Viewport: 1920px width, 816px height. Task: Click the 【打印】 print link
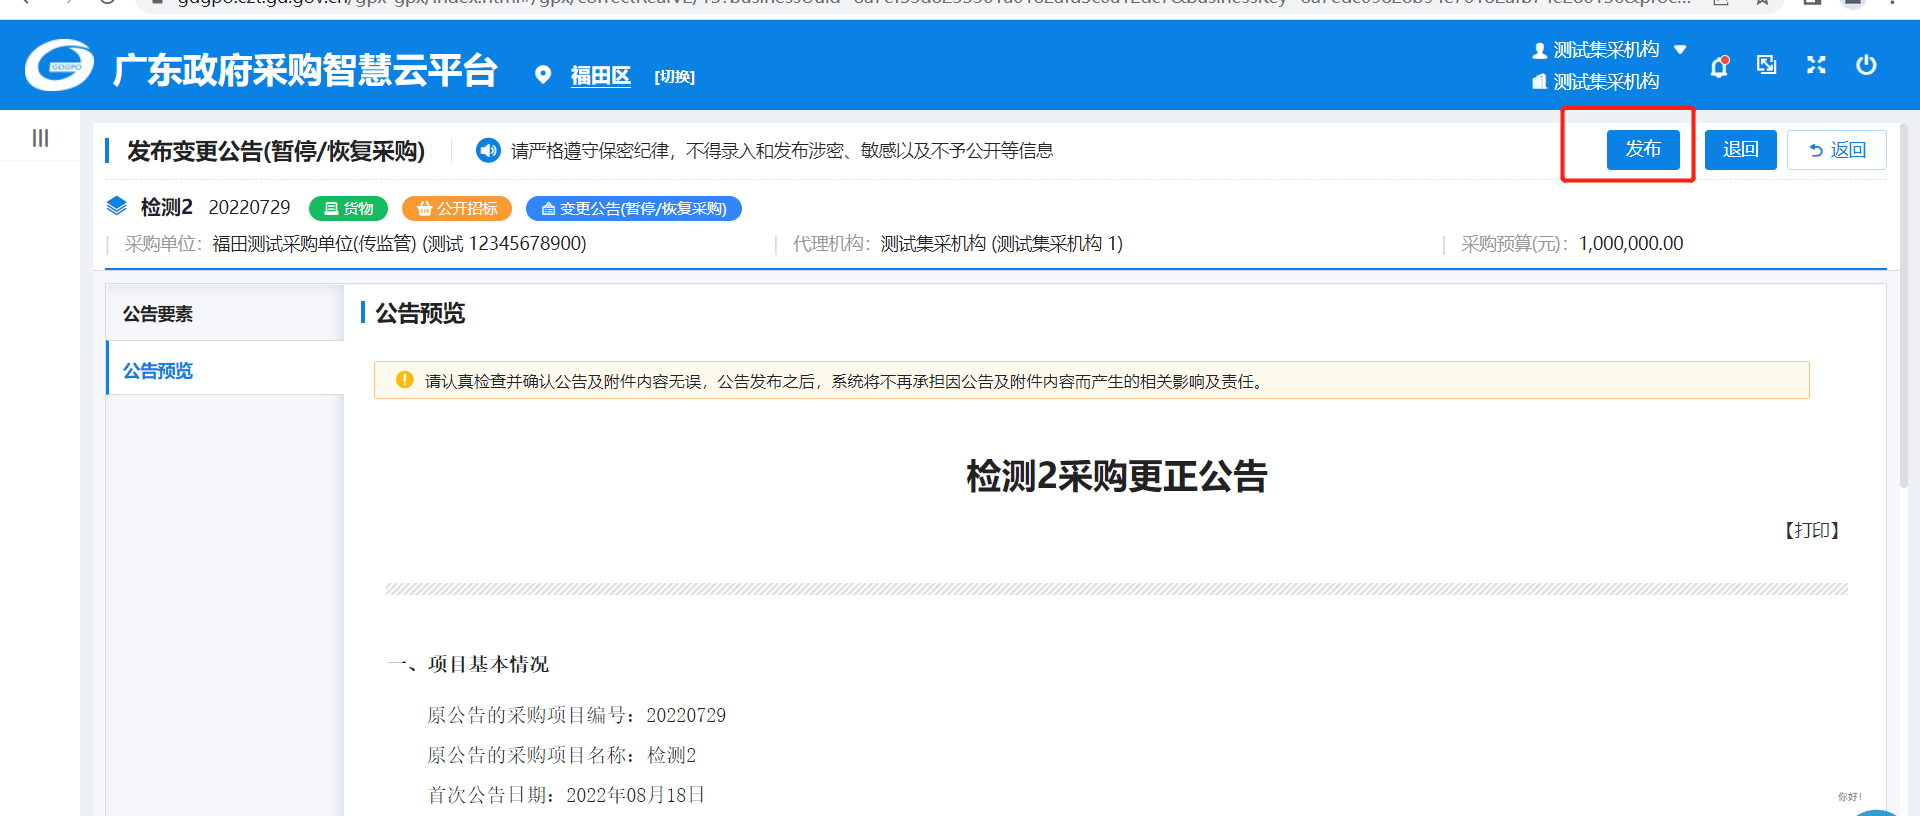[x=1812, y=531]
